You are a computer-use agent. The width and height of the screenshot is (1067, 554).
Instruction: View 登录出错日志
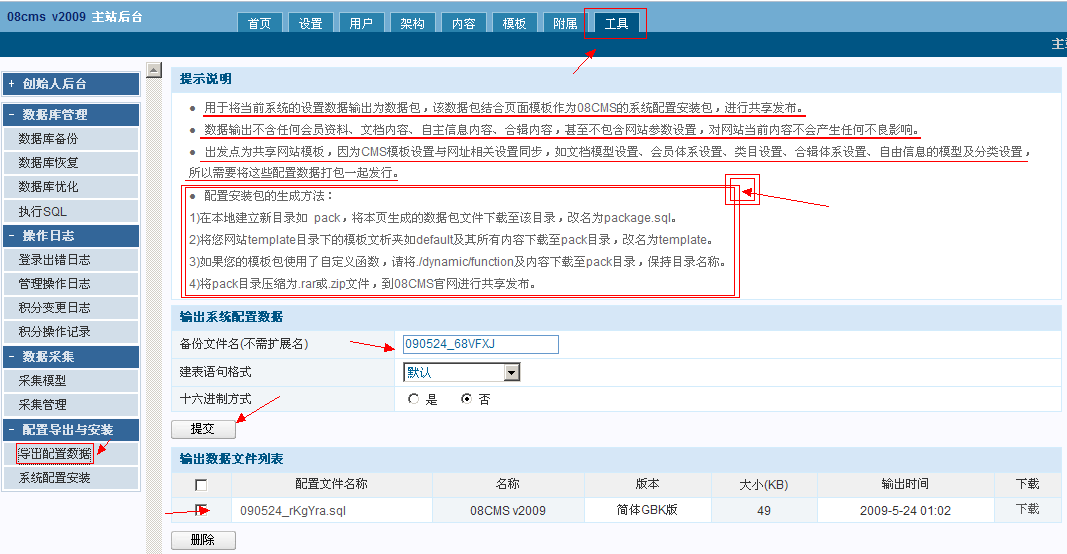point(71,259)
